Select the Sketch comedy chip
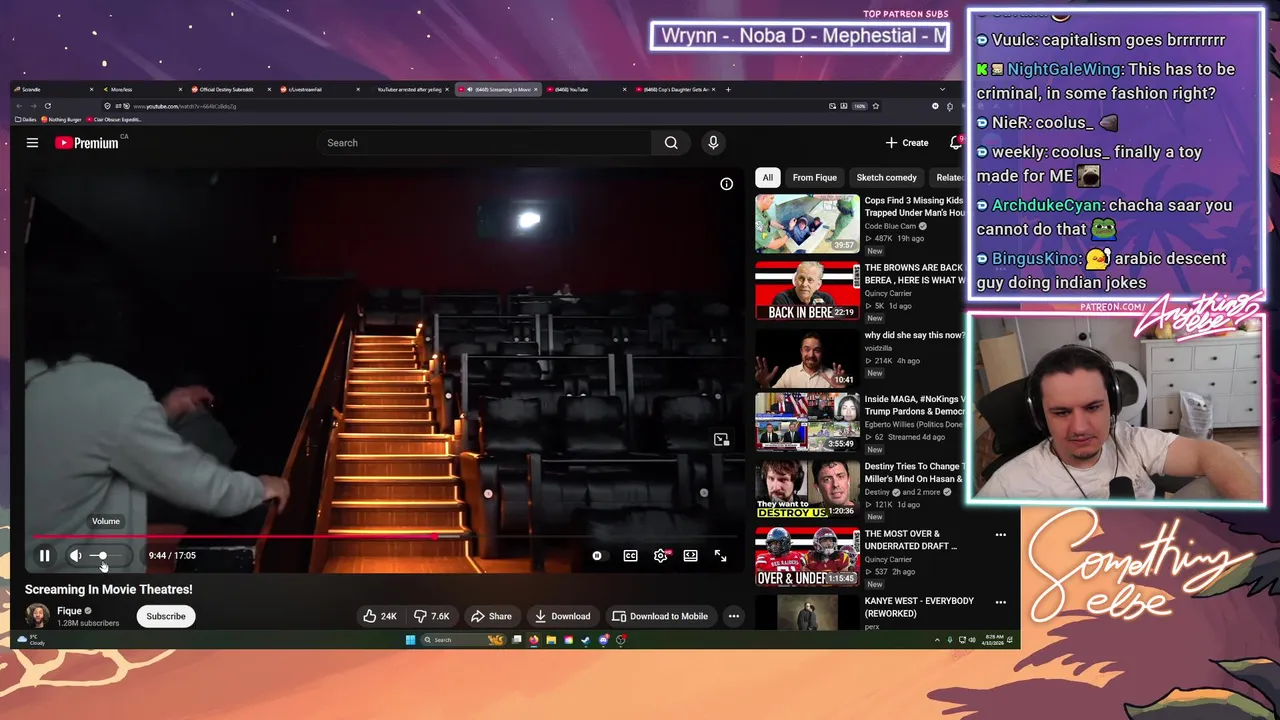 click(886, 177)
